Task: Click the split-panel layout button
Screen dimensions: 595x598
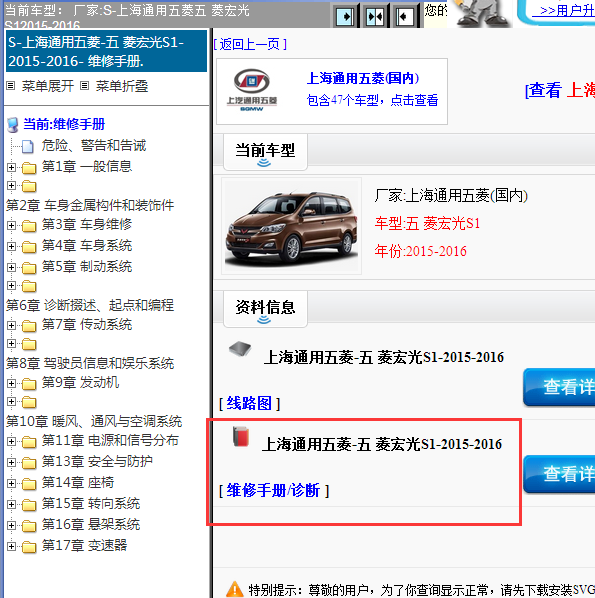Action: (375, 17)
